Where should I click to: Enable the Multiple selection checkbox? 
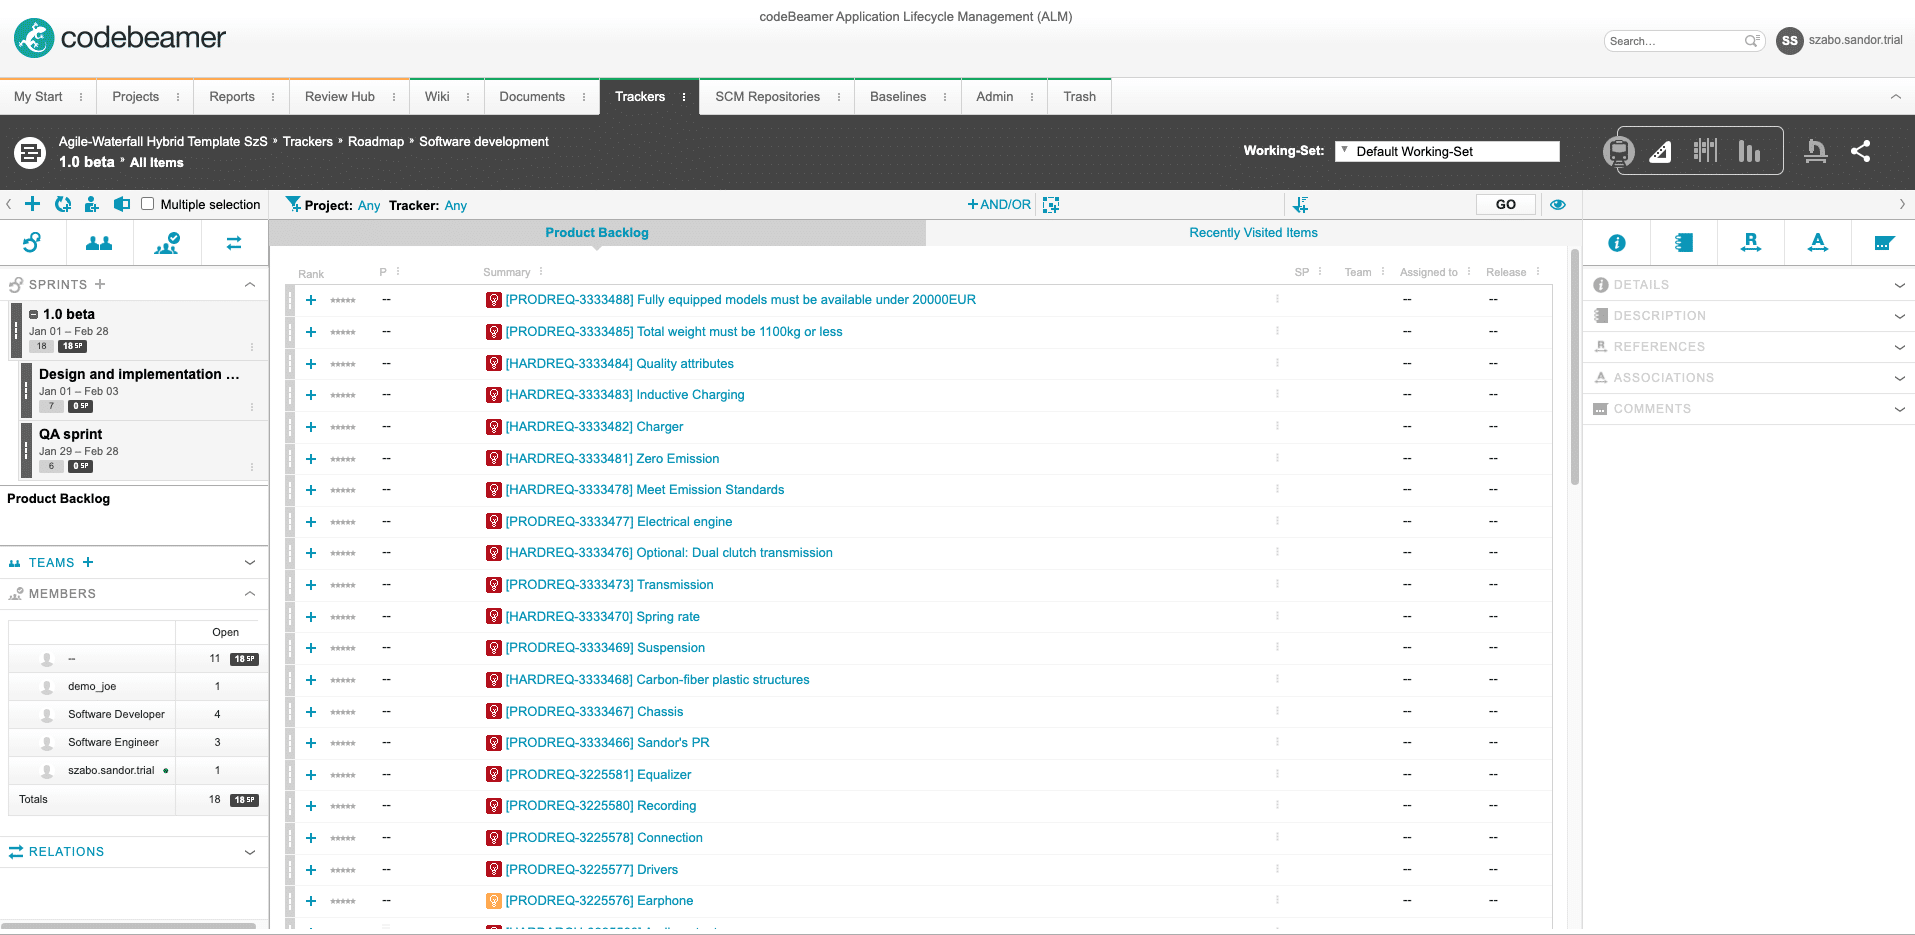(x=148, y=204)
